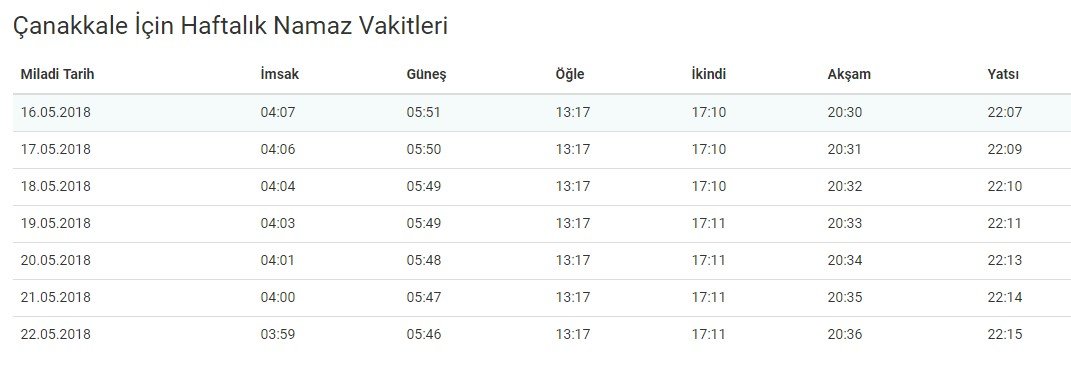Click the 03:59 İmsak time
1071x369 pixels.
click(x=278, y=334)
